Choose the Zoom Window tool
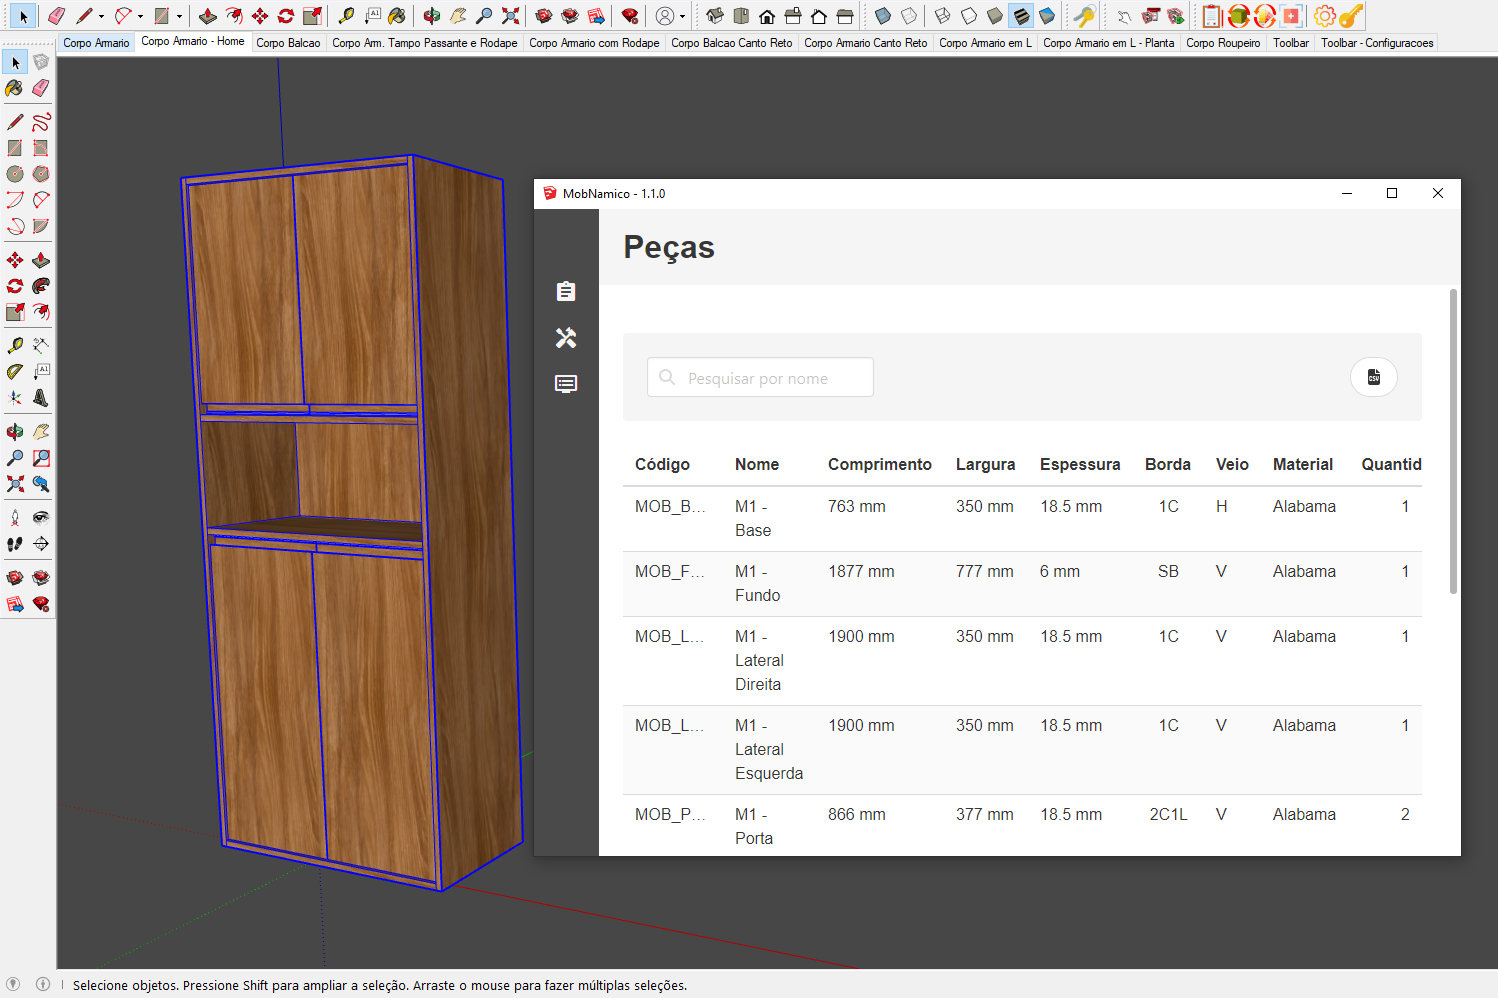This screenshot has width=1498, height=998. pyautogui.click(x=41, y=458)
